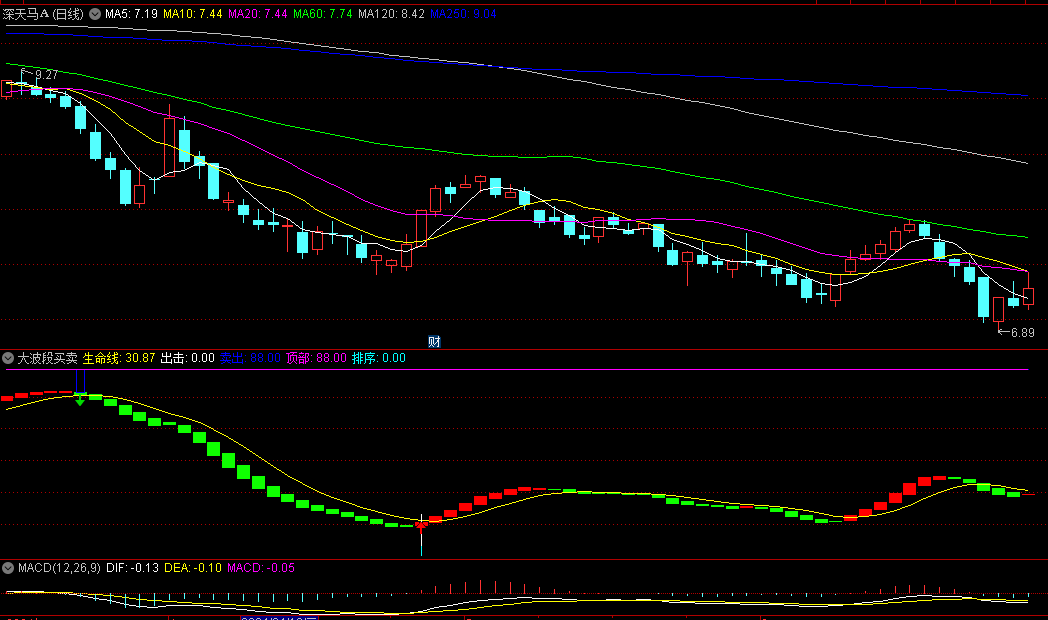This screenshot has width=1048, height=620.
Task: Click the DEA: -0.10 value
Action: (x=192, y=568)
